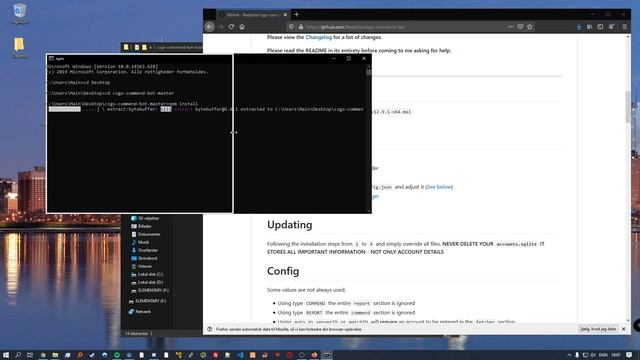Click site lock security icon

tap(301, 27)
